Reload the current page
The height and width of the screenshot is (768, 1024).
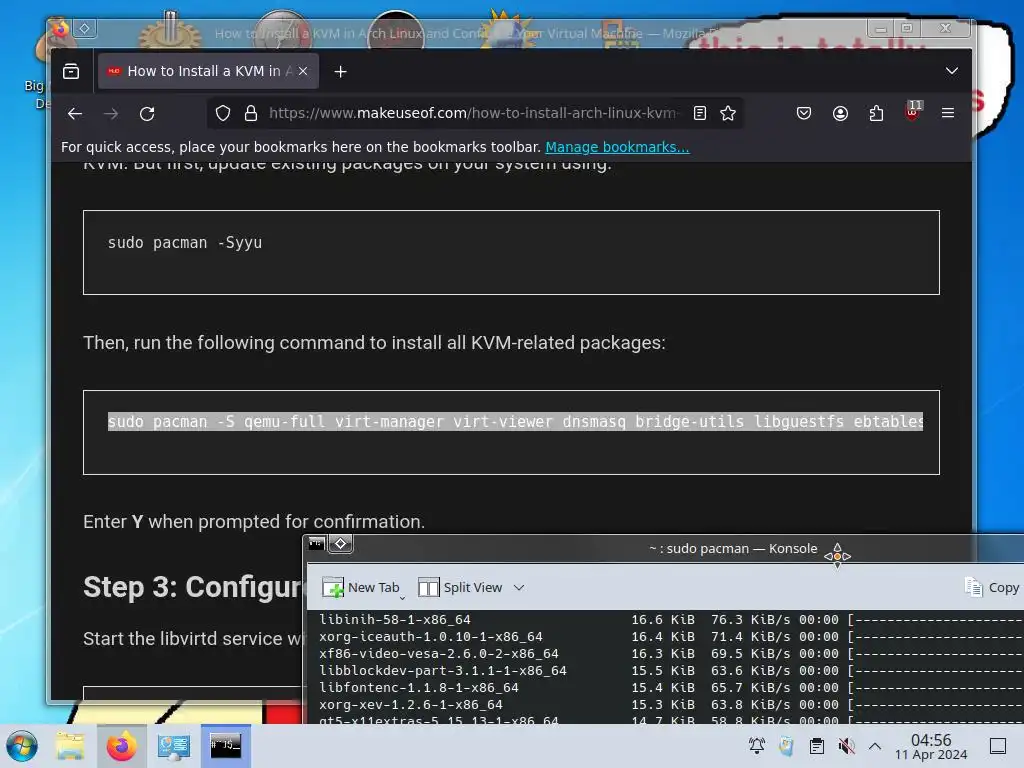(x=148, y=114)
